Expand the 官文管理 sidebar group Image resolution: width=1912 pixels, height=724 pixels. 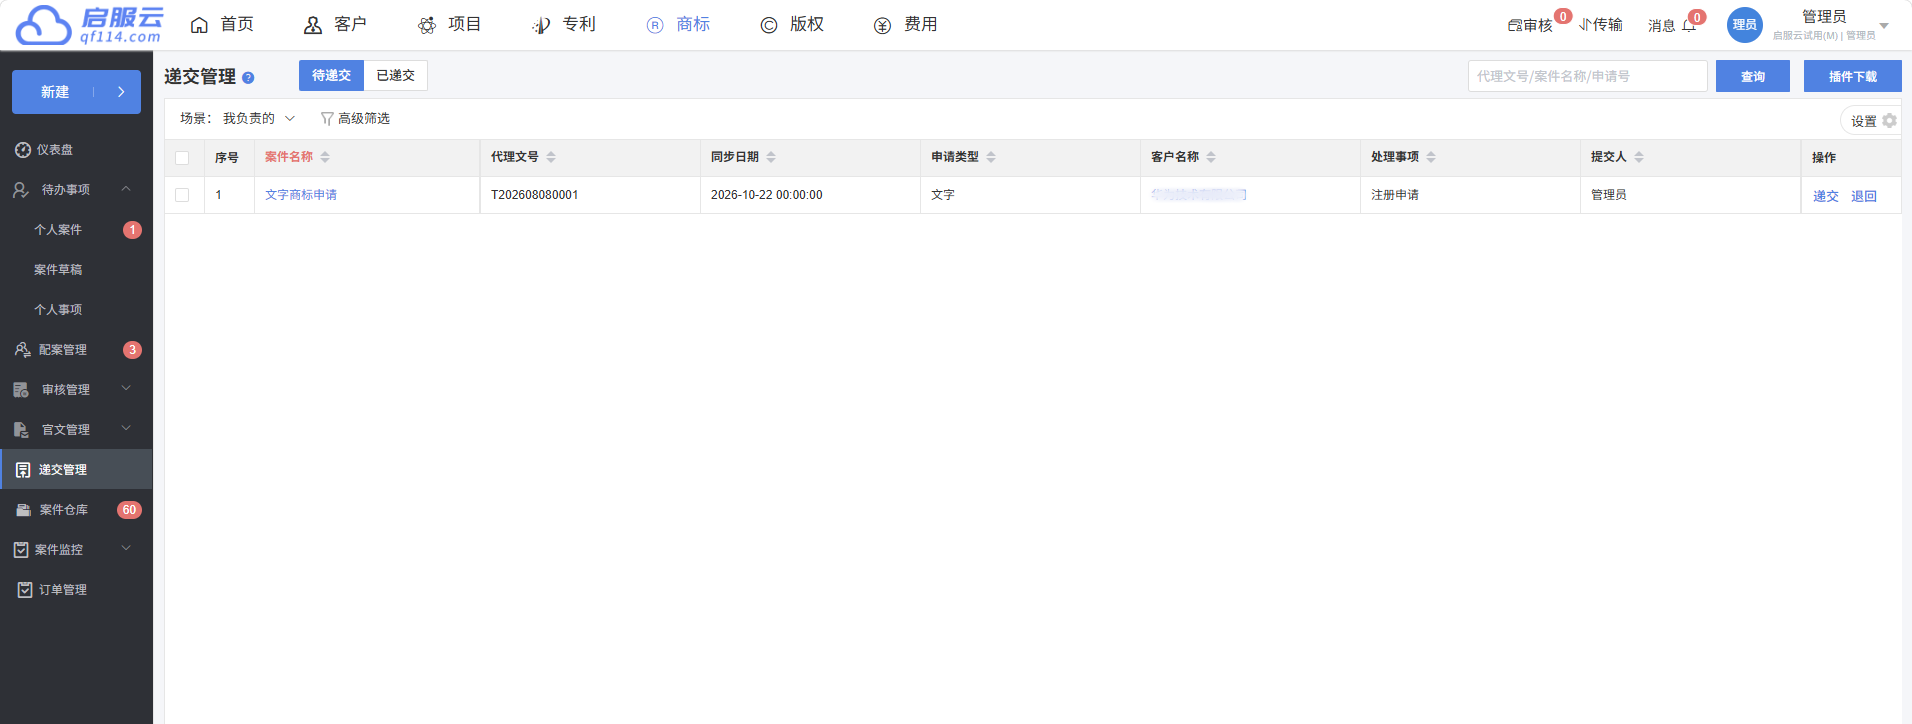(126, 429)
